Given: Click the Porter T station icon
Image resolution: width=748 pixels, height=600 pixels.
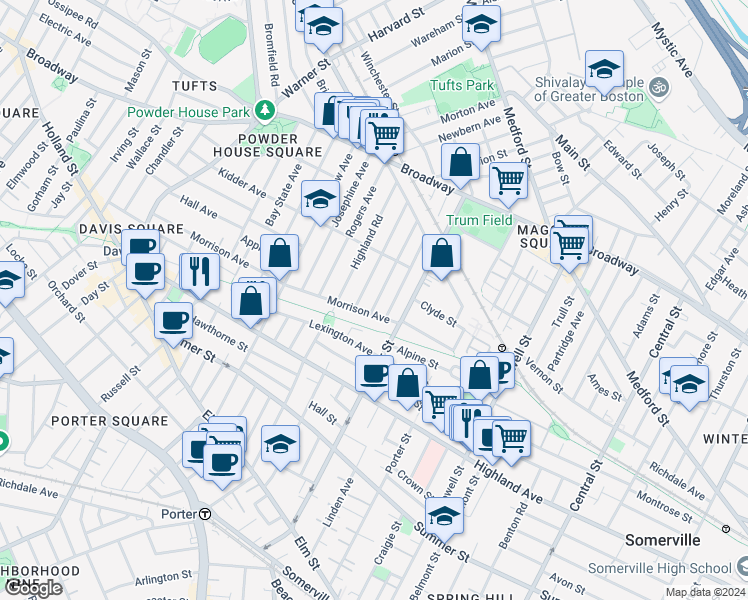Looking at the screenshot, I should pyautogui.click(x=205, y=514).
